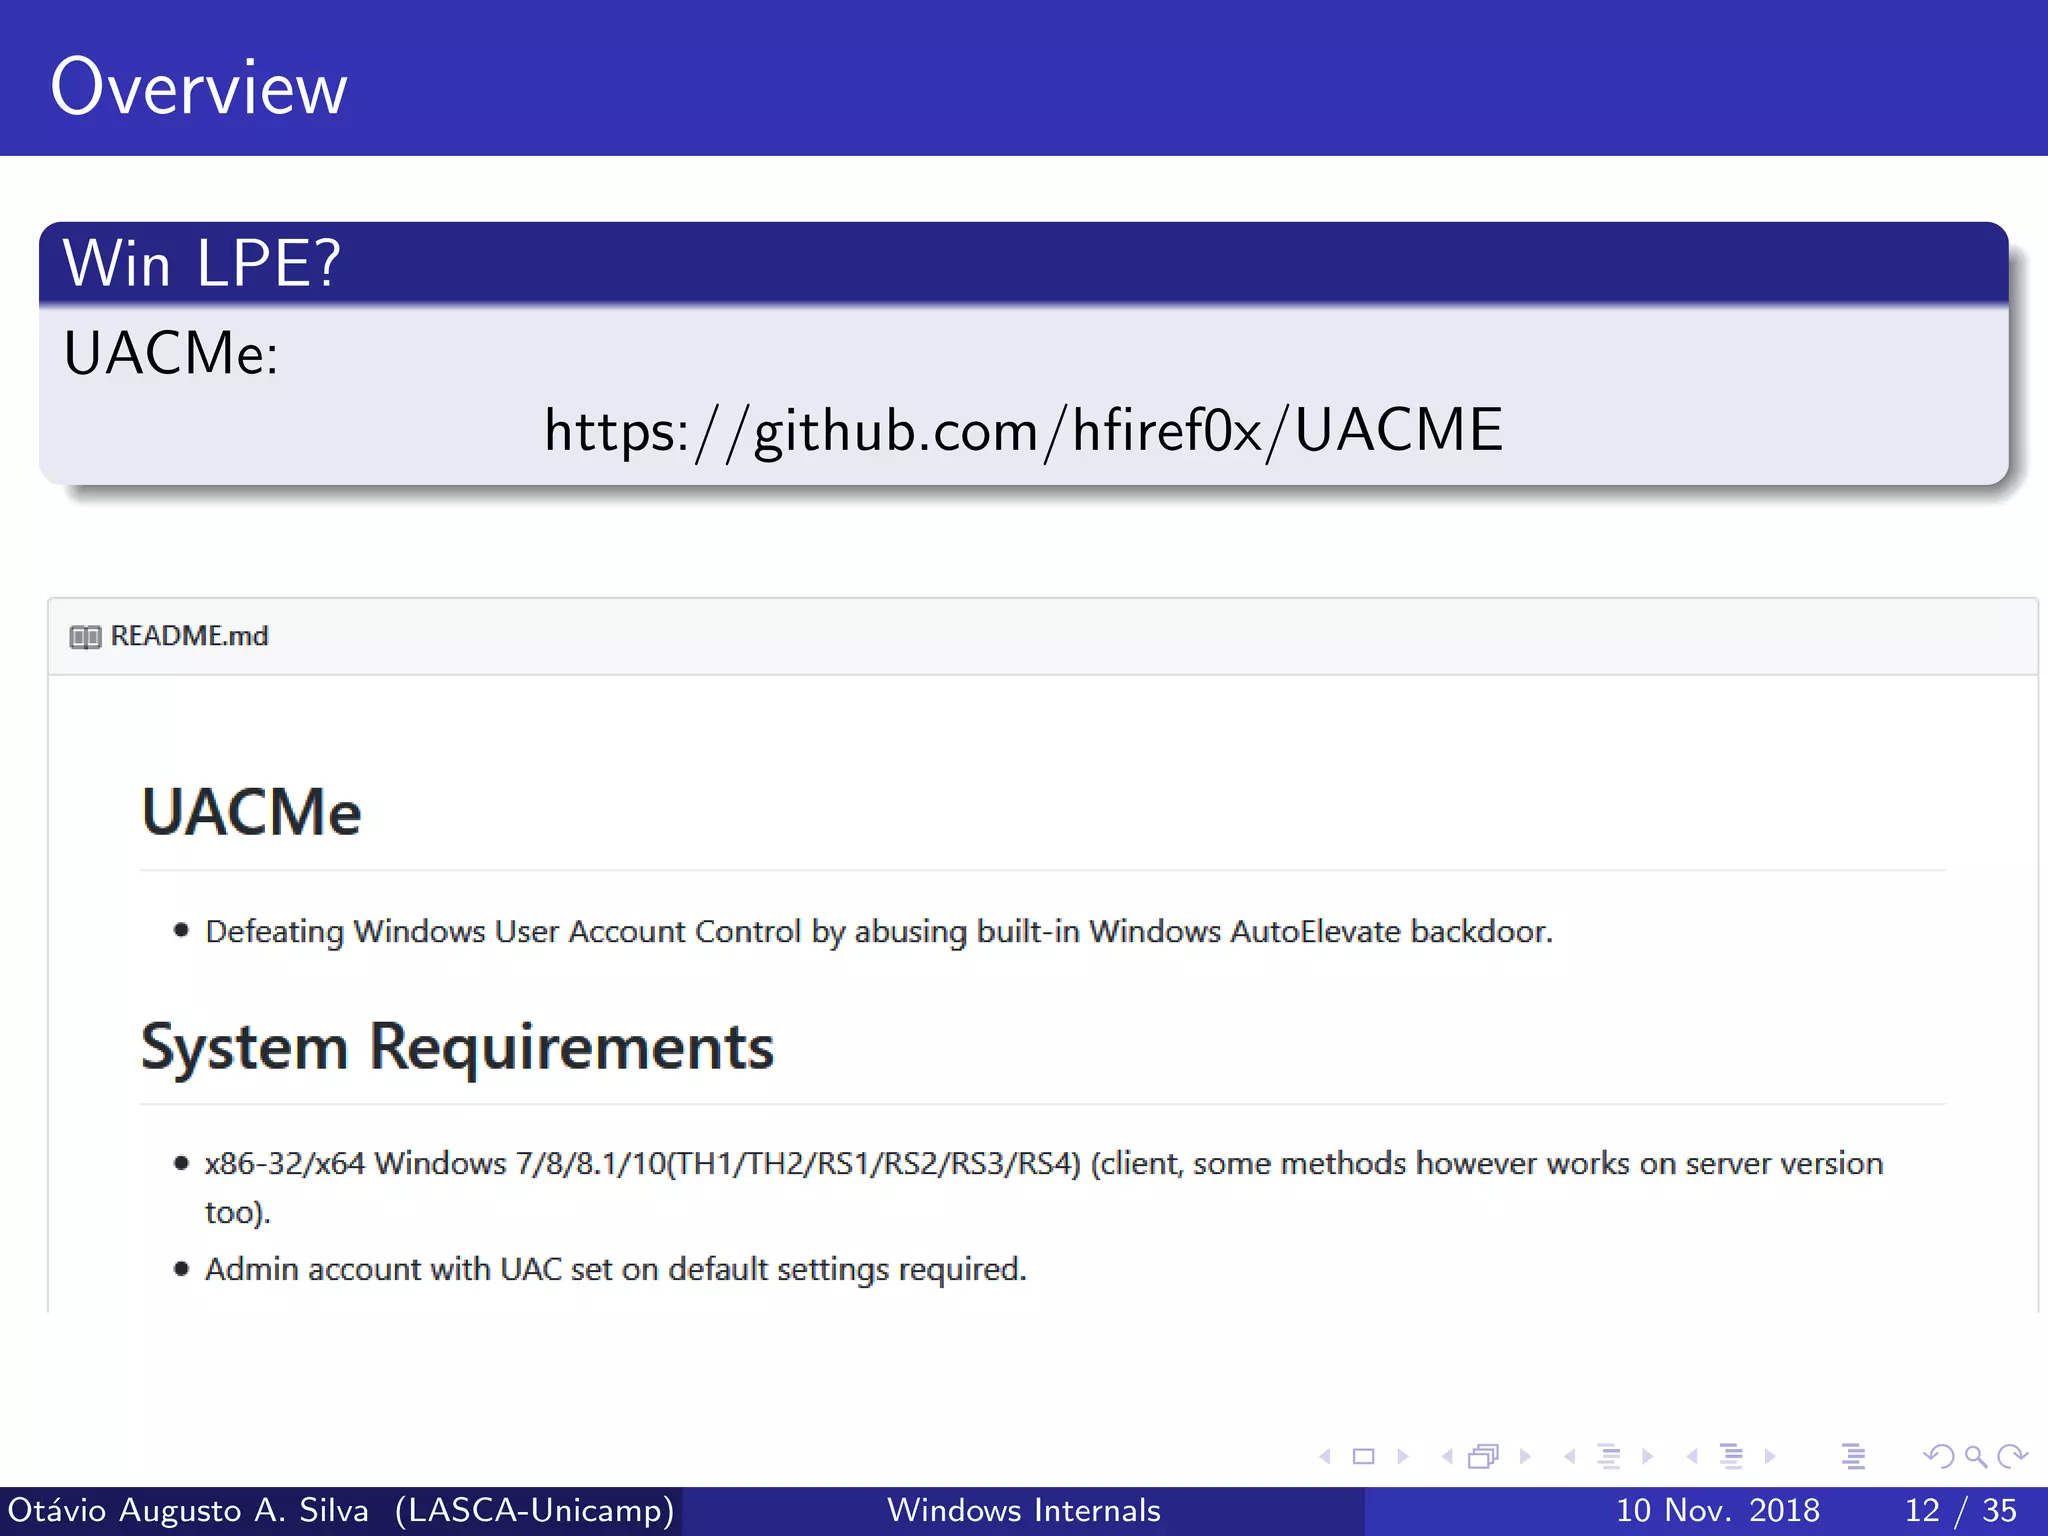
Task: Go to previous frame arrow left of stacked frames
Action: [1447, 1456]
